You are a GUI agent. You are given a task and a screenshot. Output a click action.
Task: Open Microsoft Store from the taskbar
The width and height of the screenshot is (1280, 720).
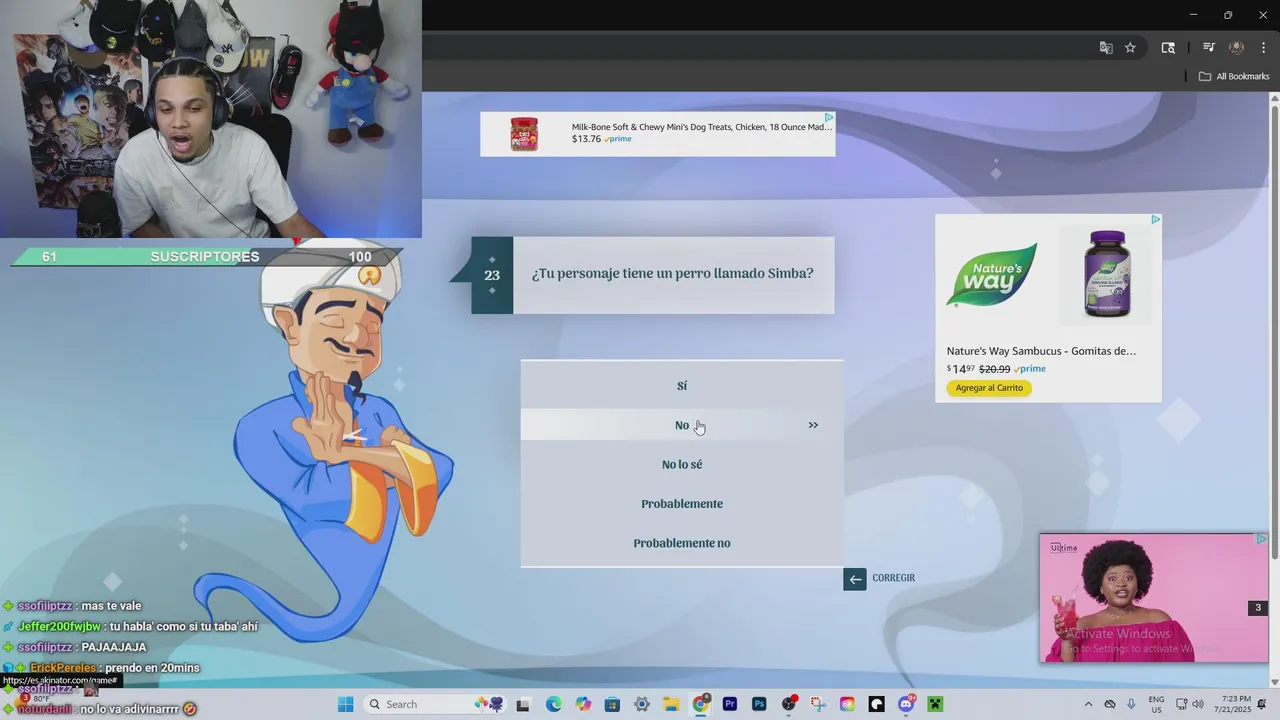(612, 704)
